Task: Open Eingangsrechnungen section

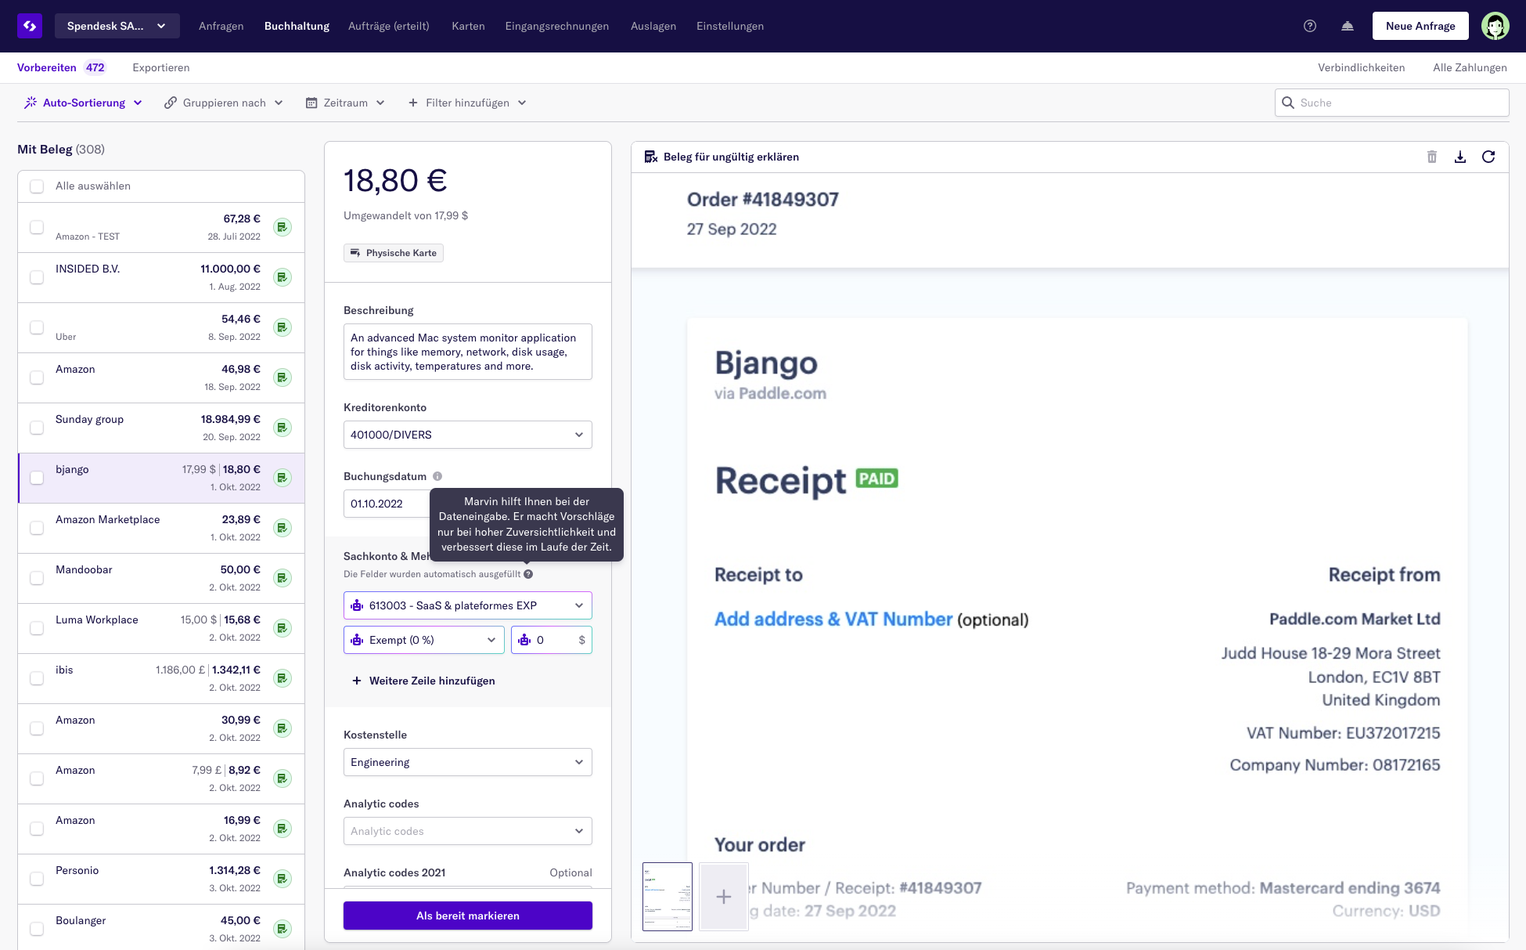Action: coord(557,26)
